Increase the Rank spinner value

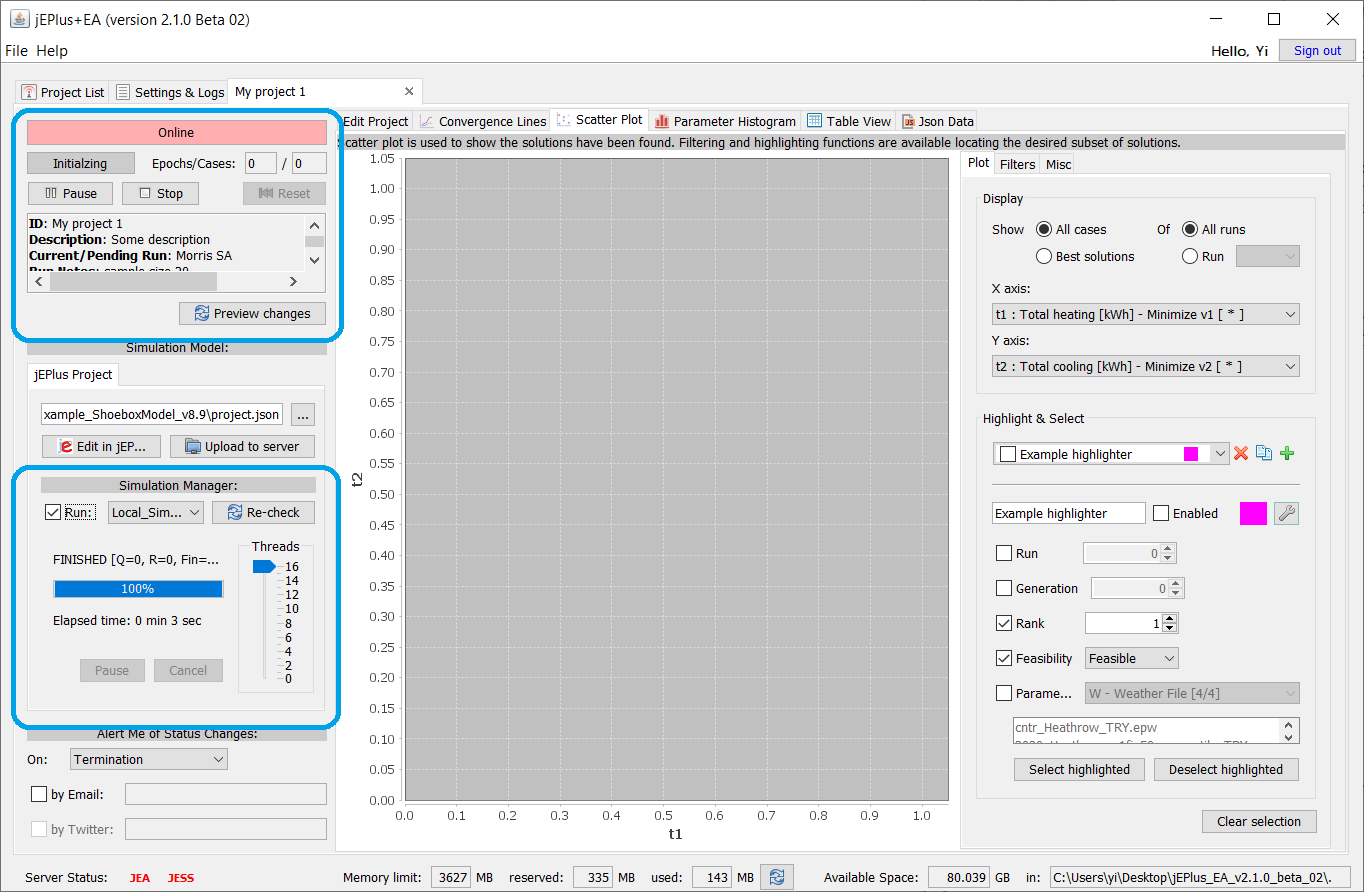1170,618
